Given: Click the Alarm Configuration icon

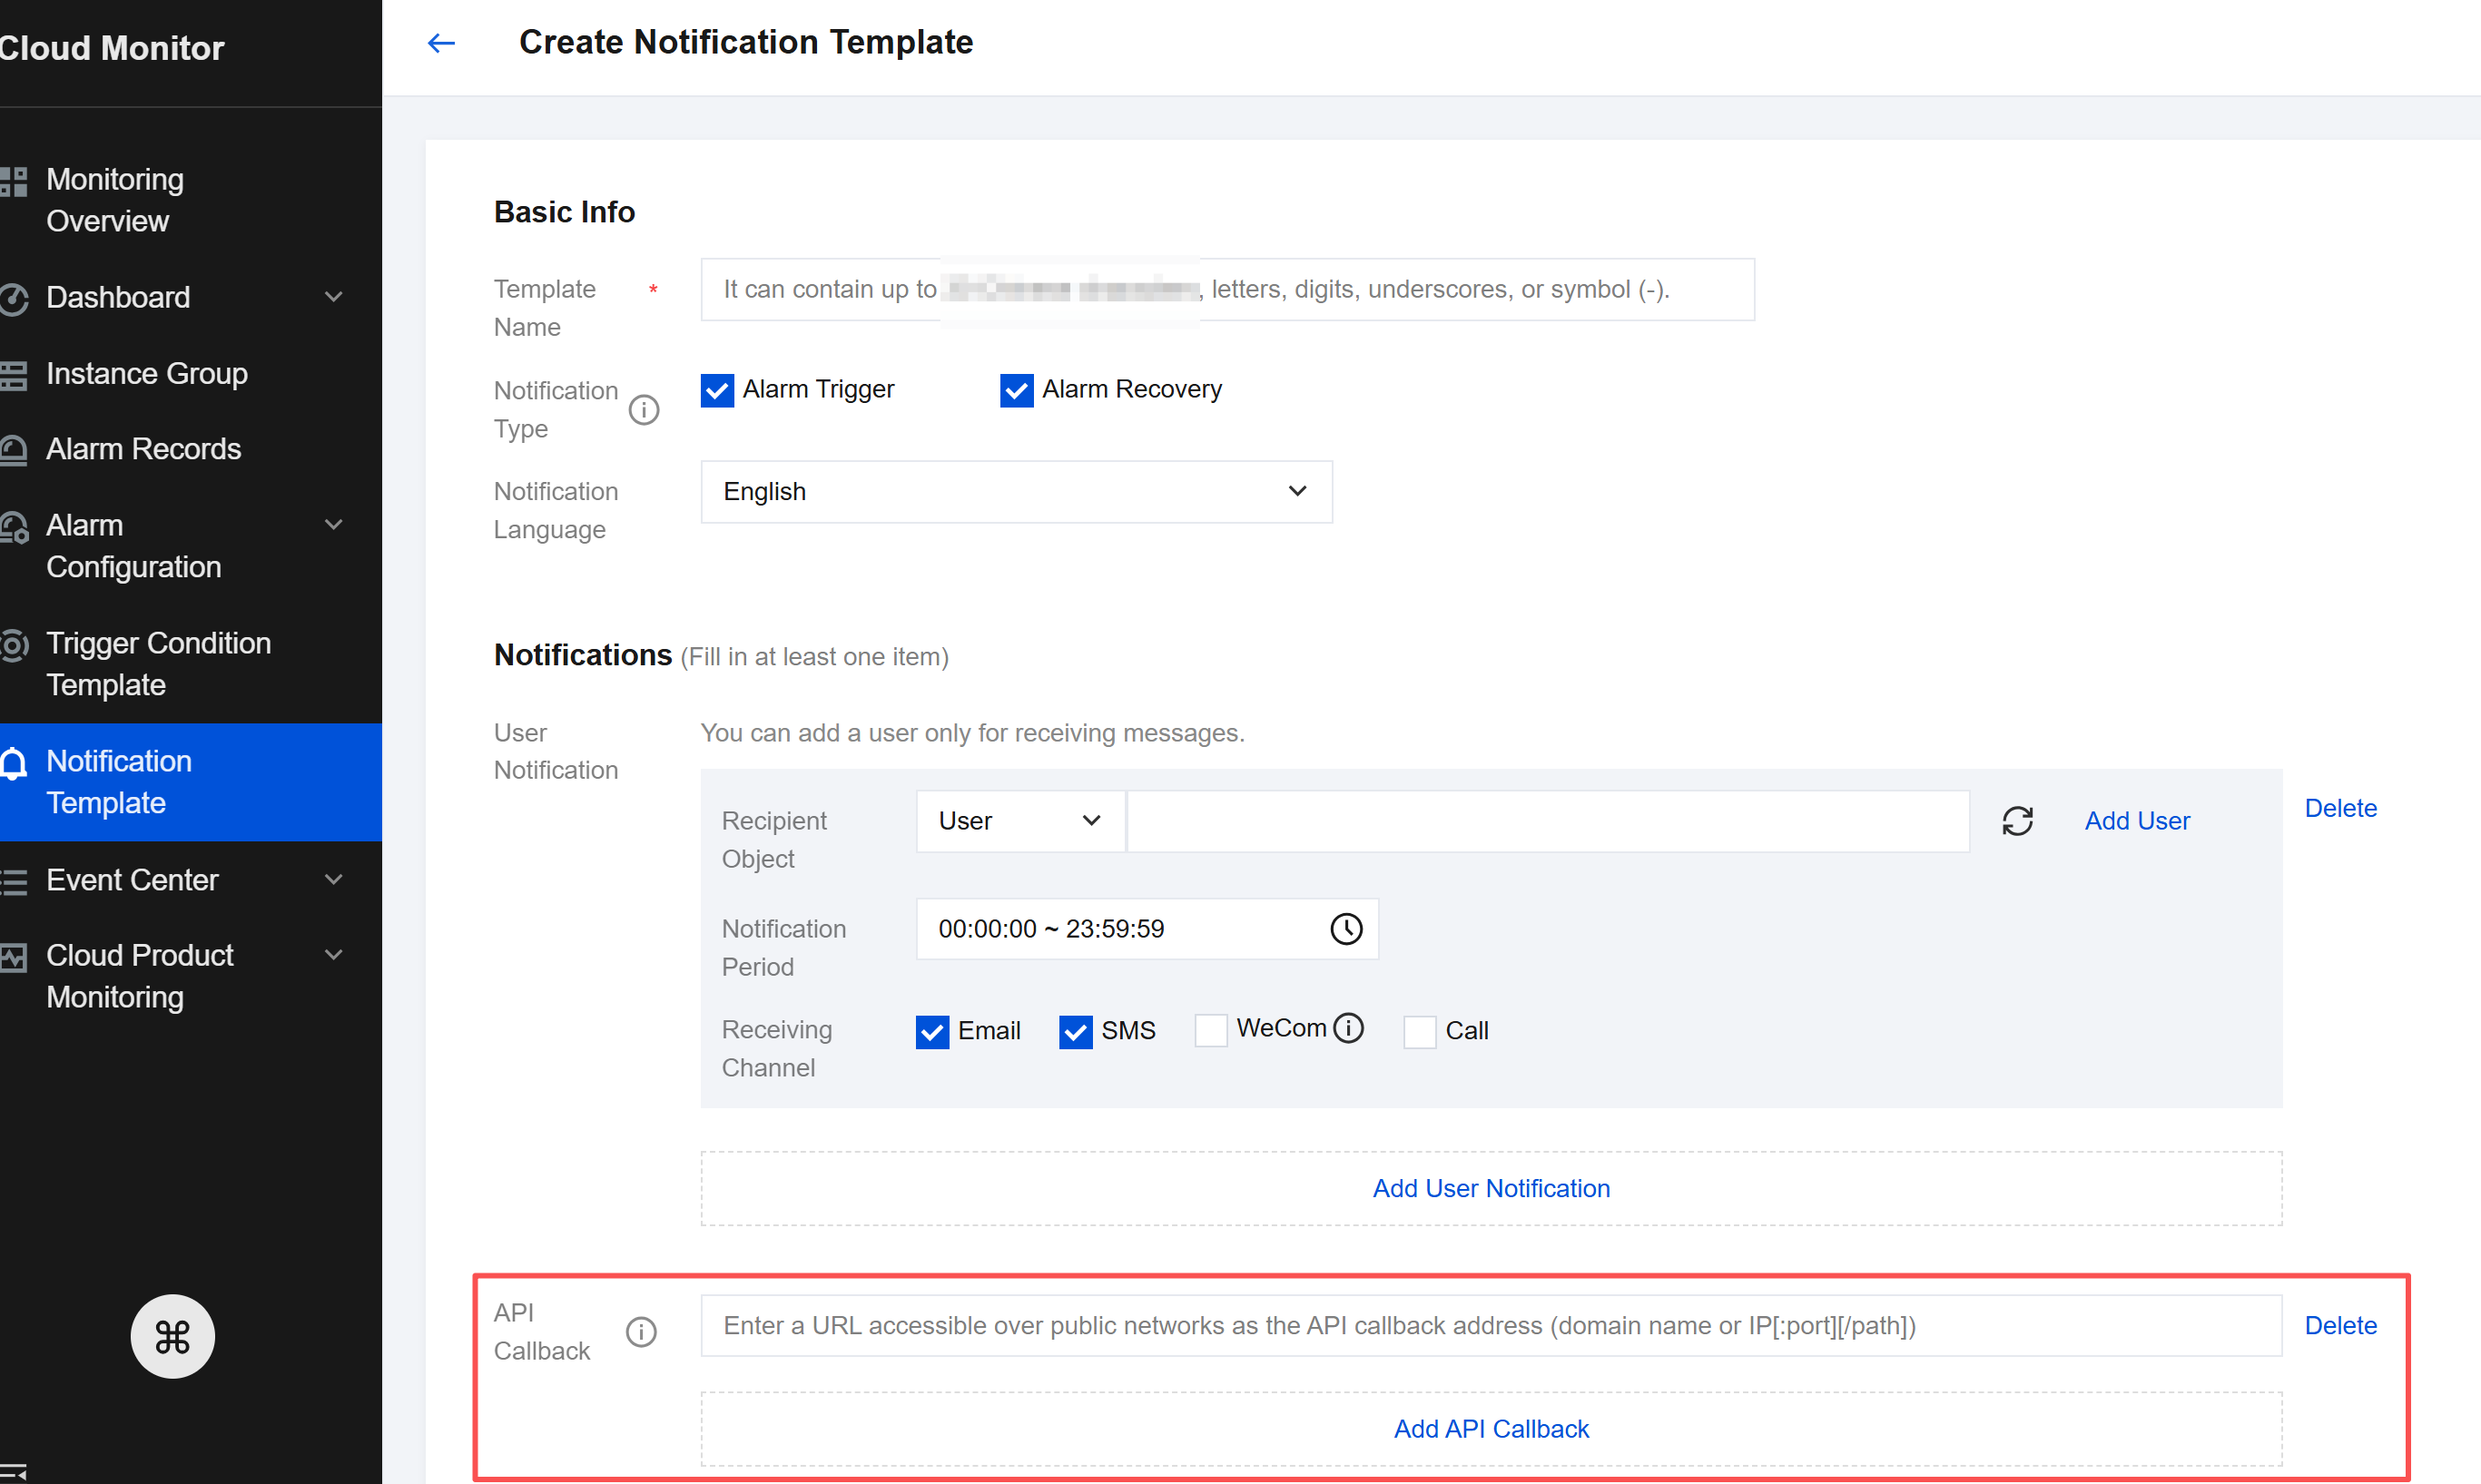Looking at the screenshot, I should coord(13,527).
